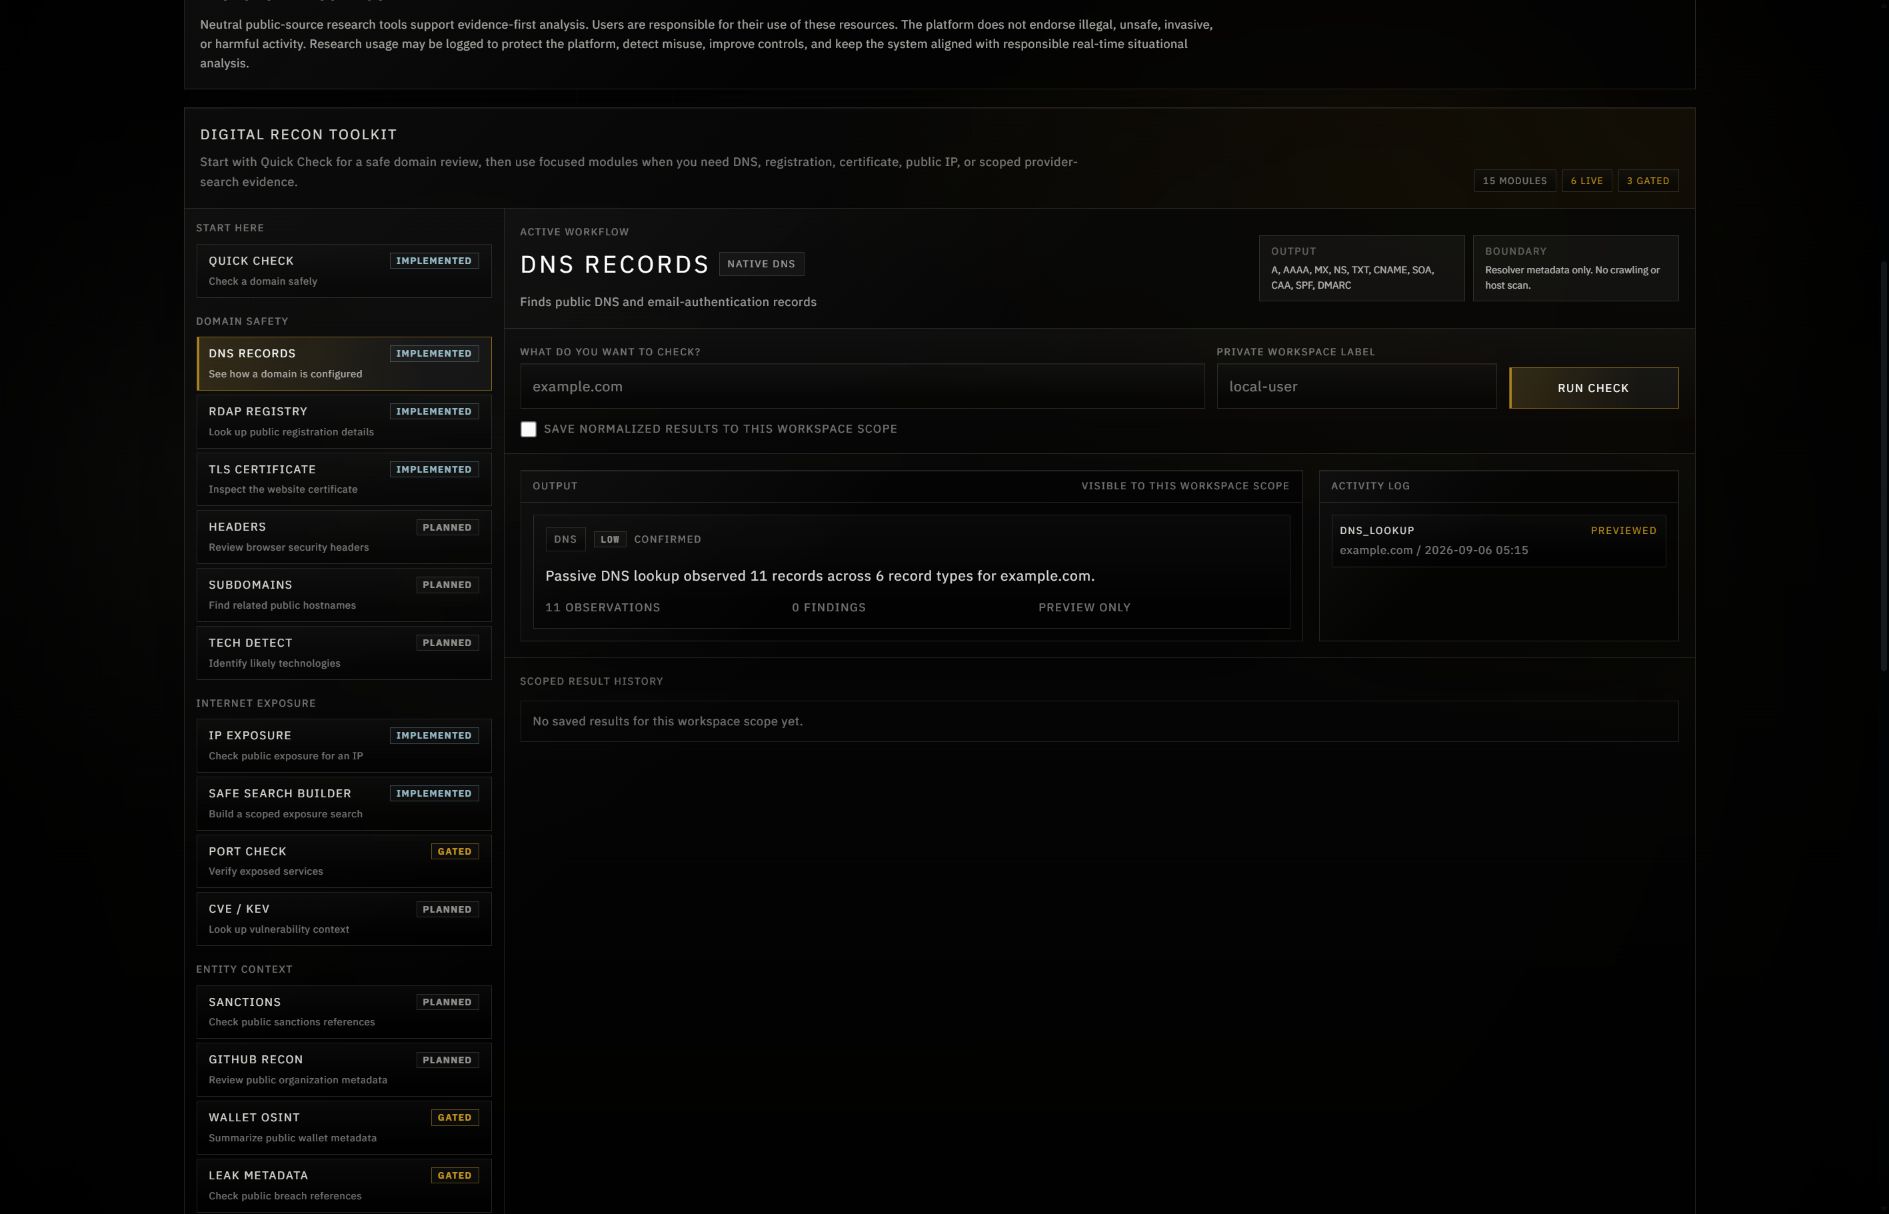Select the DNS_LOOKUP activity log entry
This screenshot has width=1889, height=1214.
(1498, 540)
